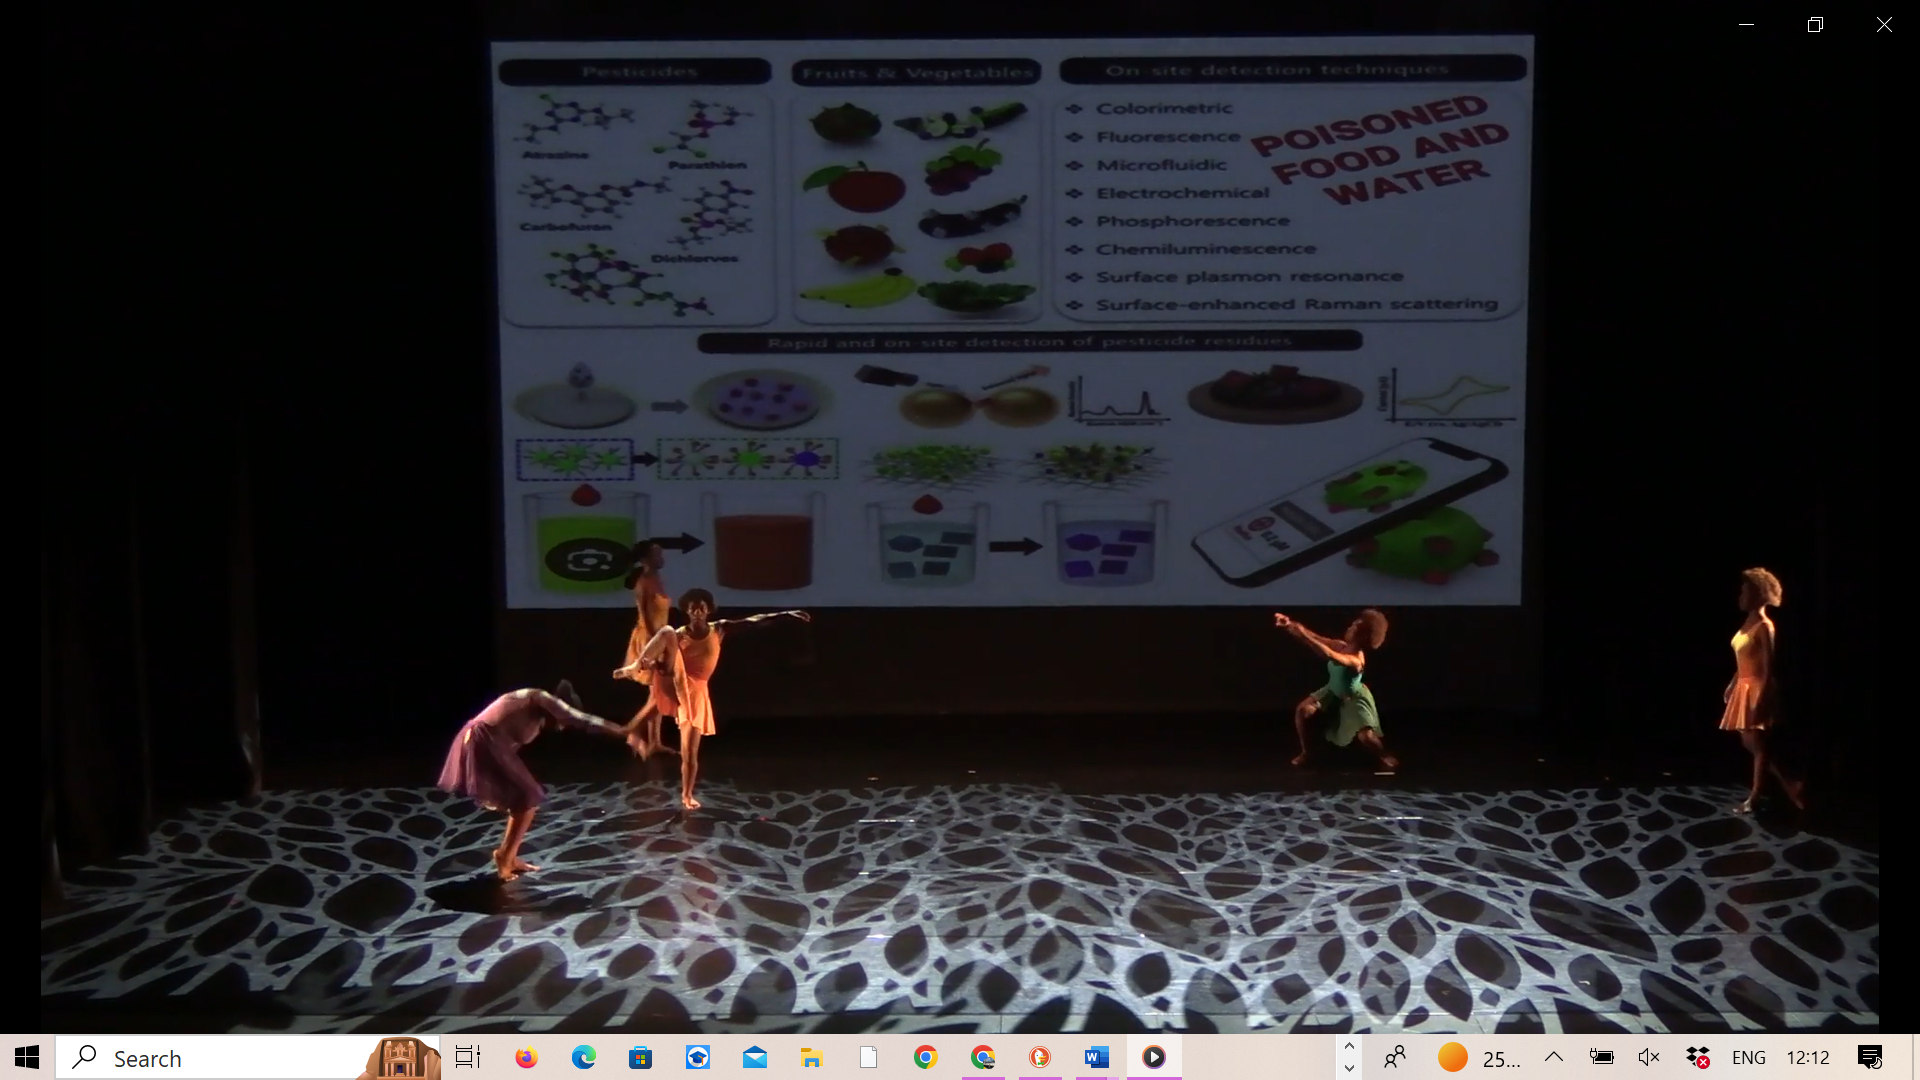
Task: Switch to Microsoft Word window
Action: 1097,1057
